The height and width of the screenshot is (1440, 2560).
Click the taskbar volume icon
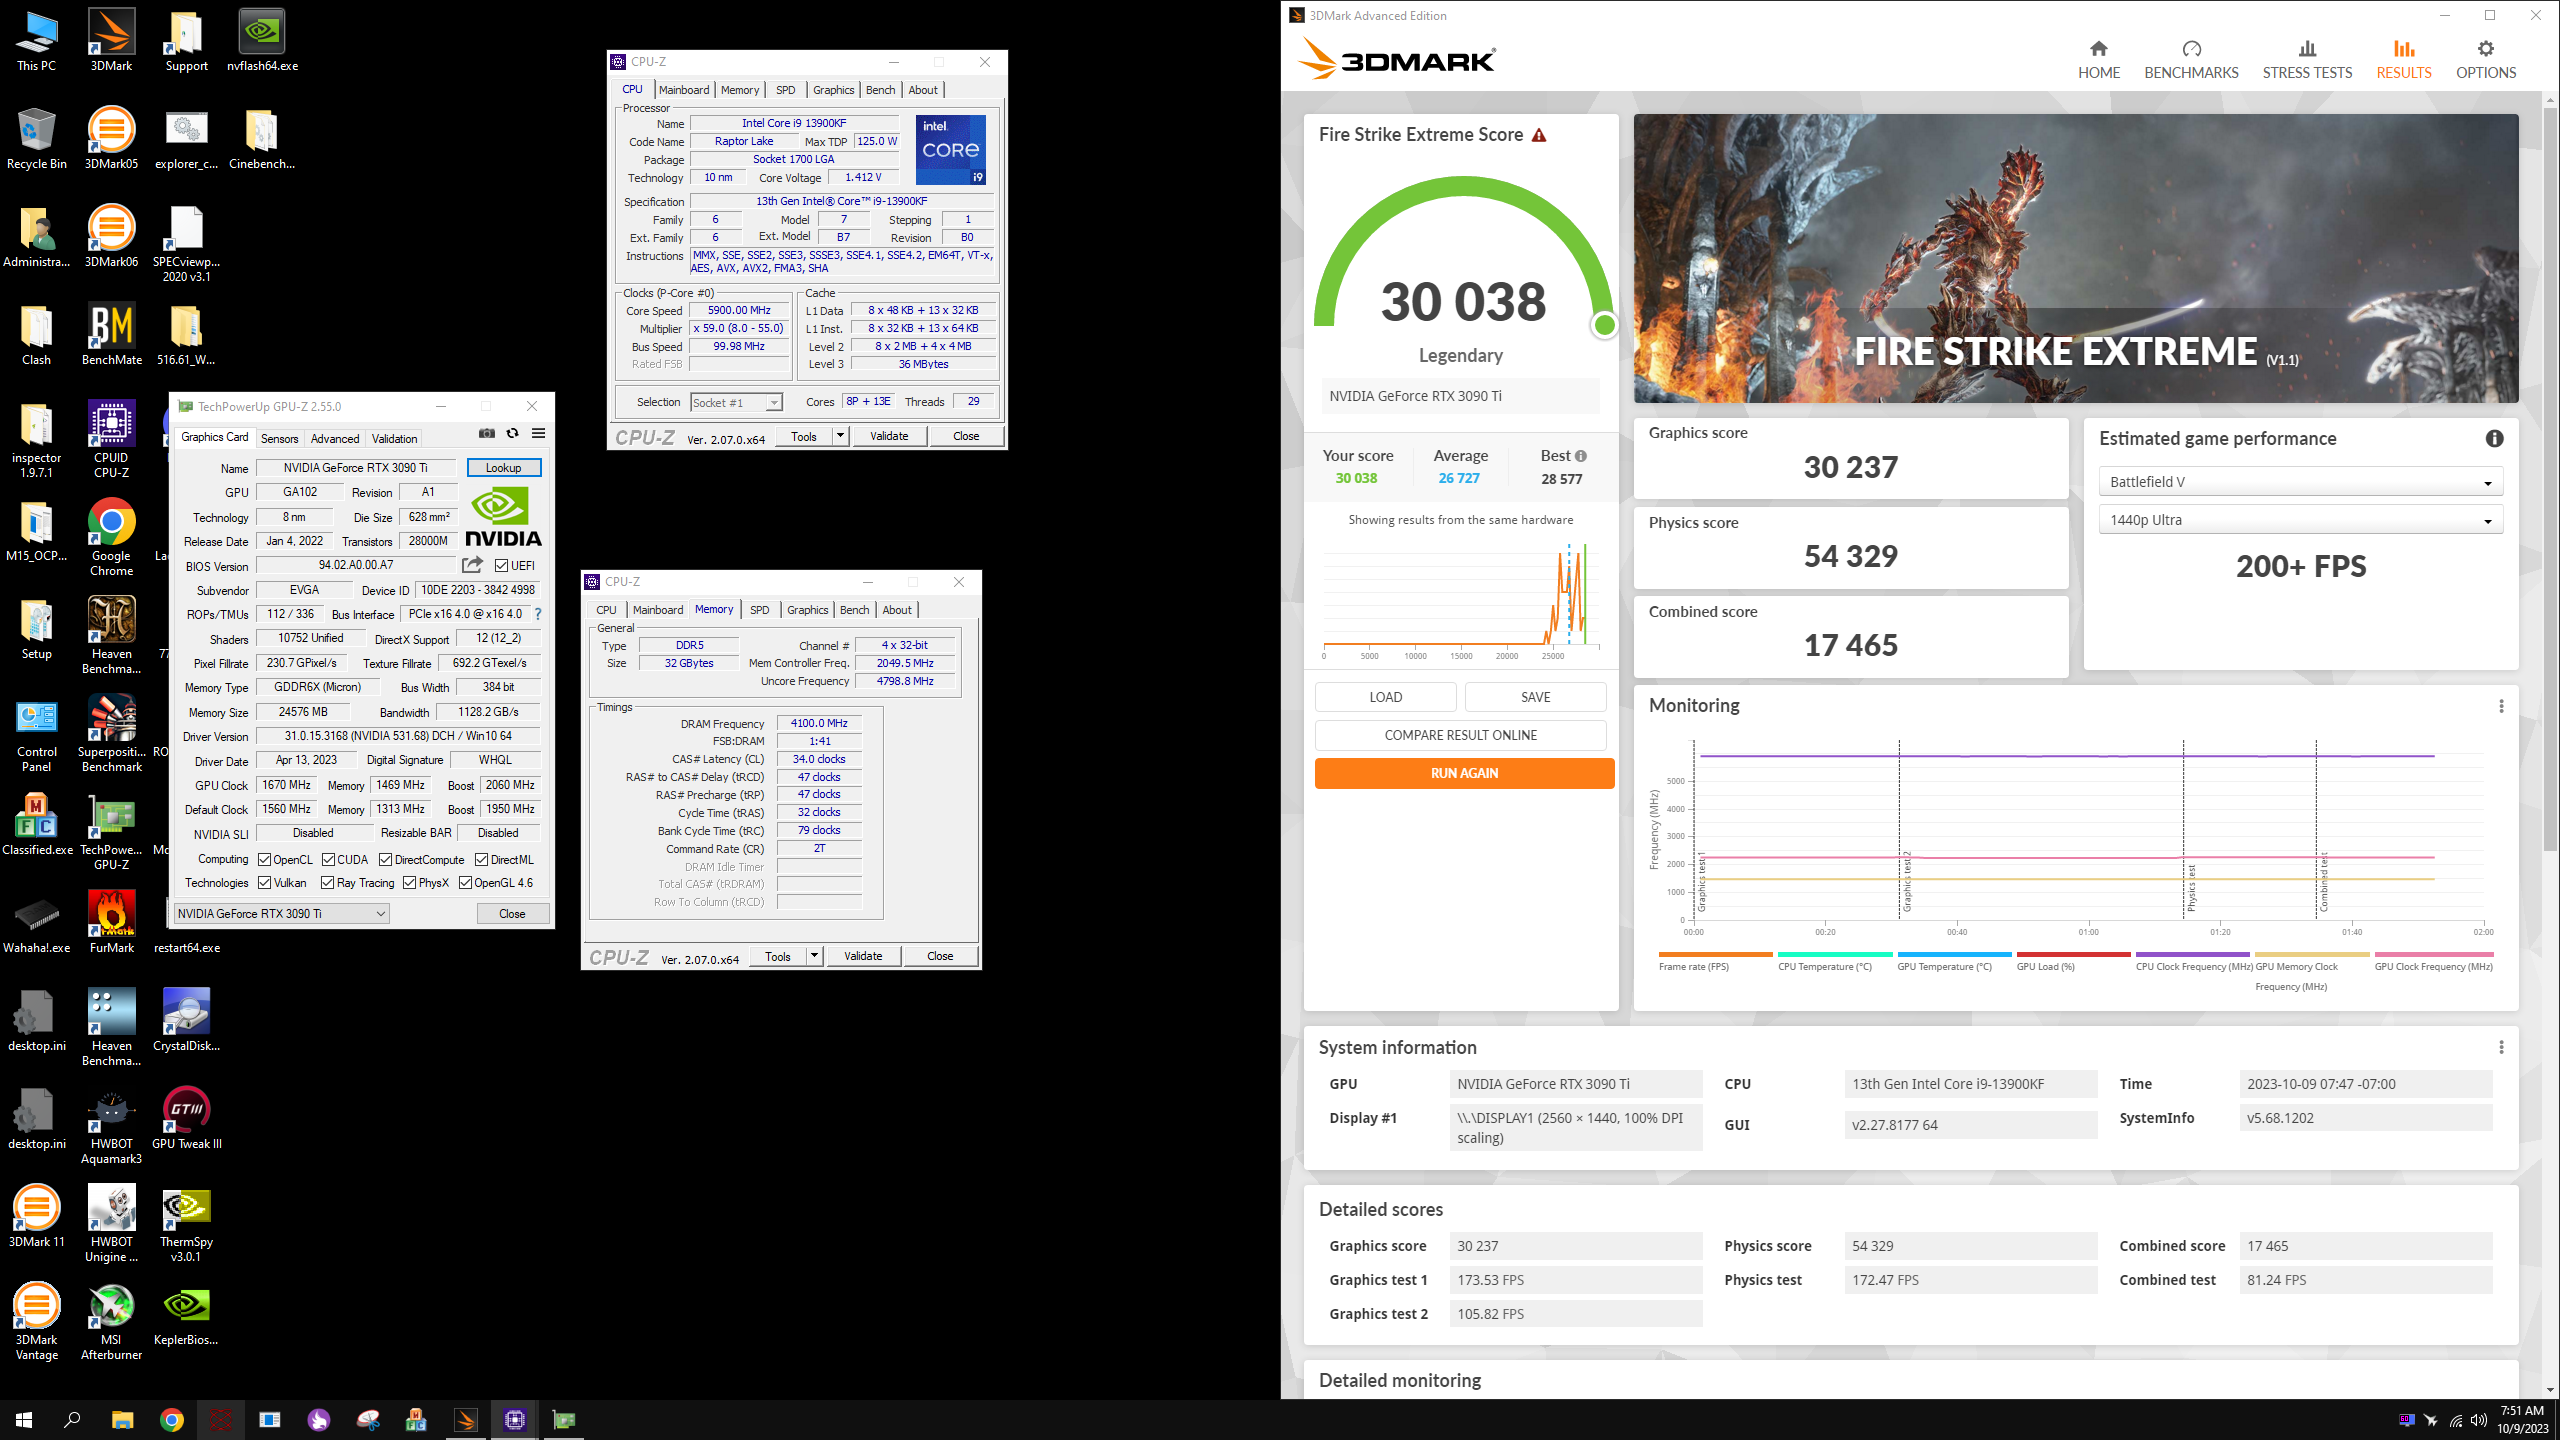tap(2479, 1420)
